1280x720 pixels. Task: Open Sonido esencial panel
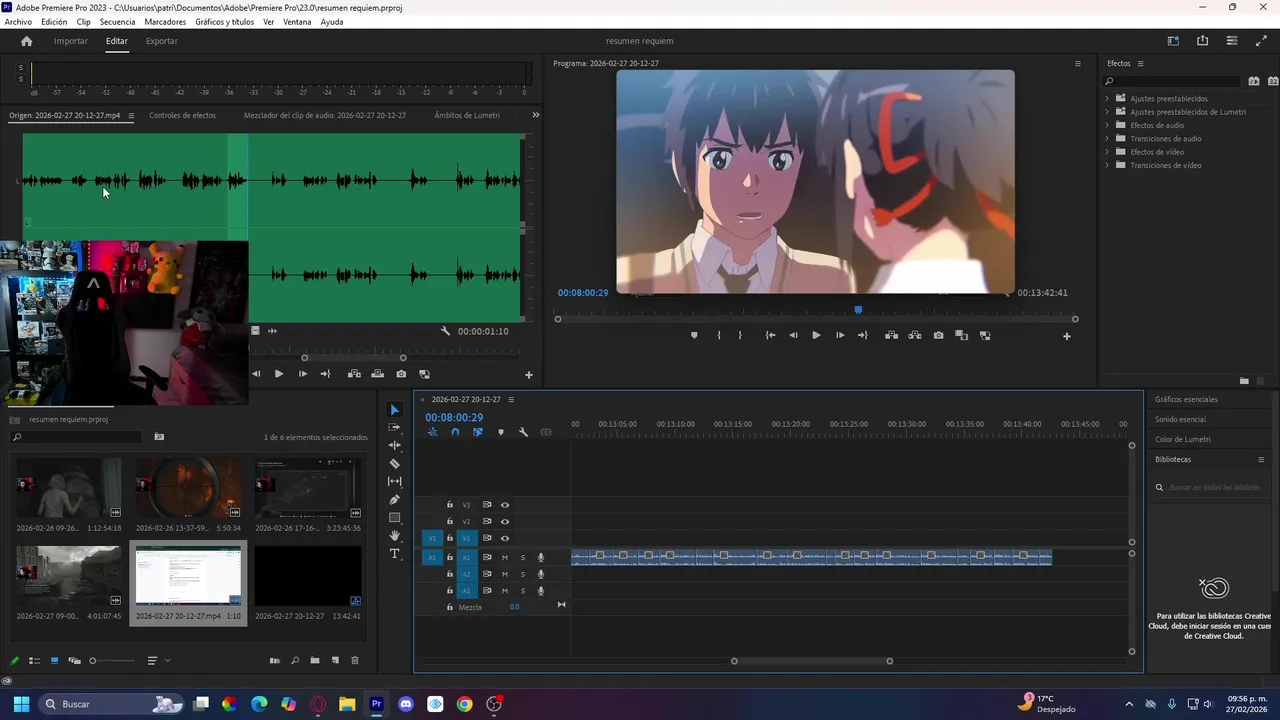click(1180, 419)
